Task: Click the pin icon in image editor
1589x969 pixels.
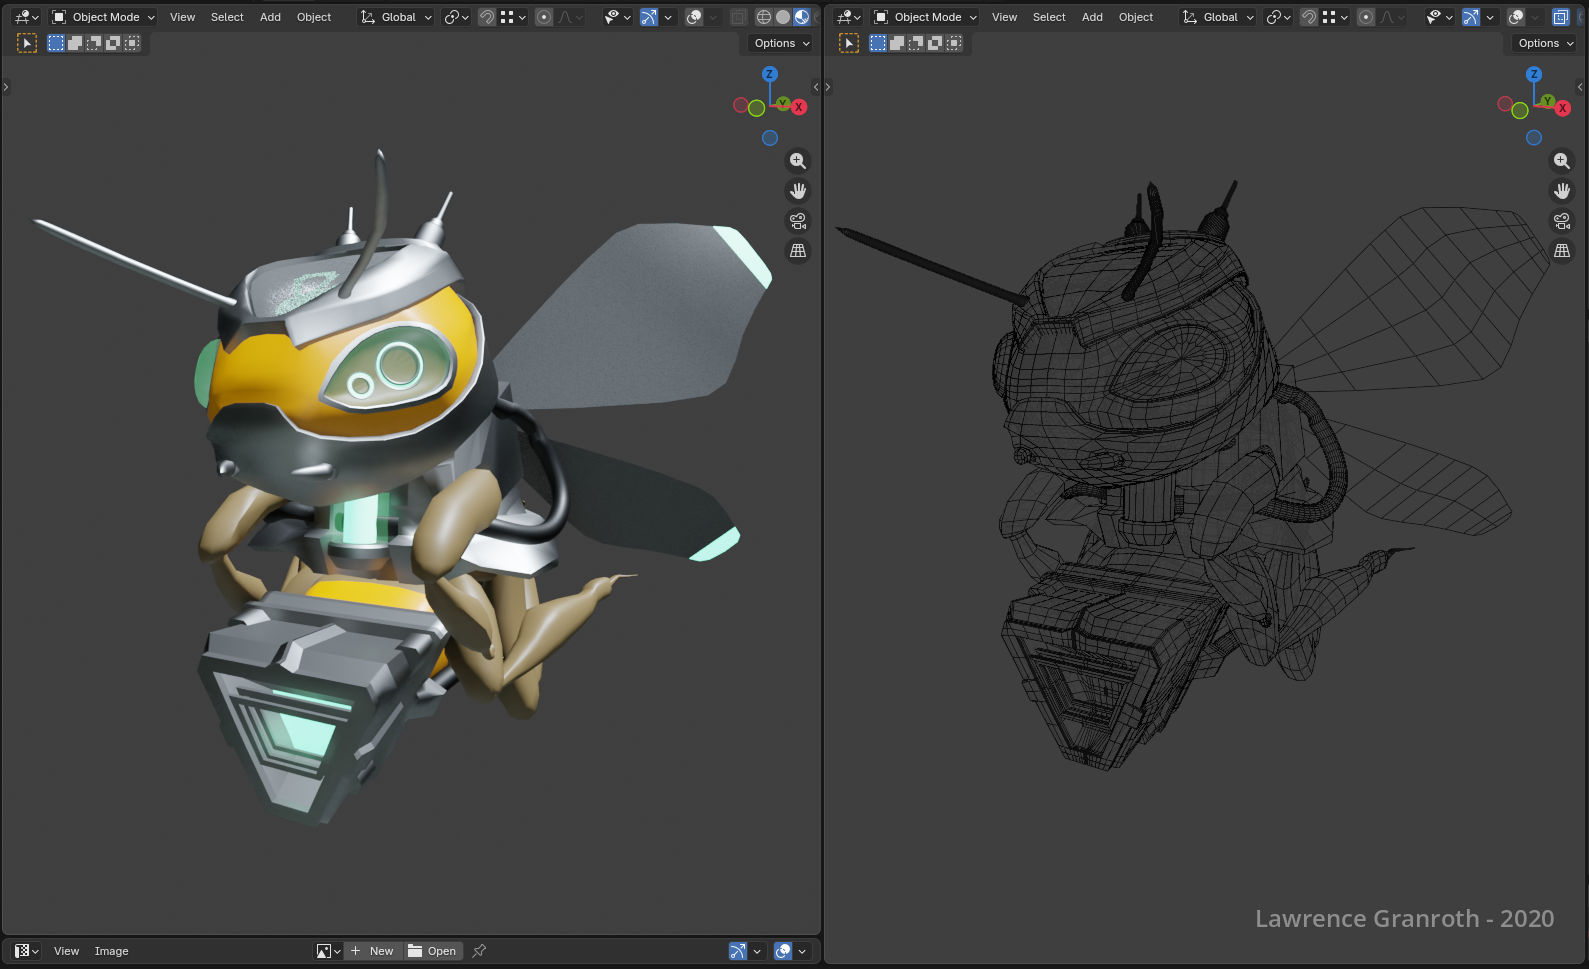Action: (479, 951)
